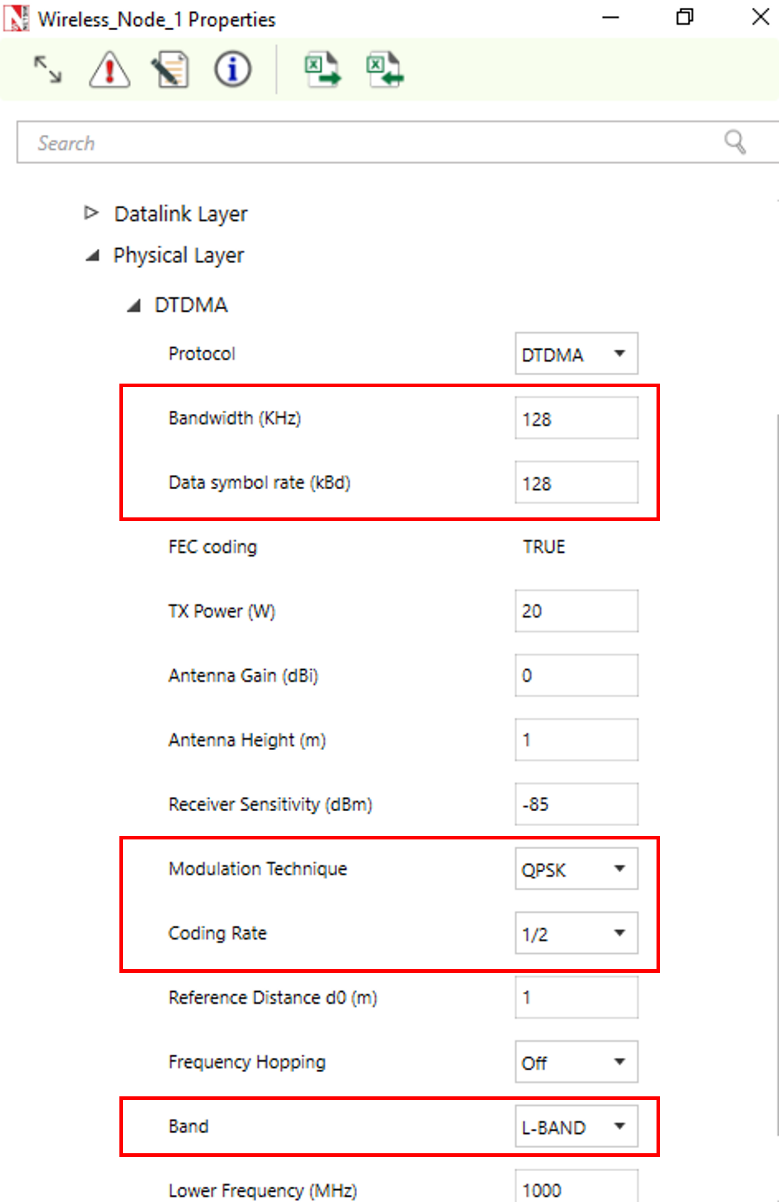Click the pen-and-document edit icon
This screenshot has width=779, height=1202.
point(171,70)
